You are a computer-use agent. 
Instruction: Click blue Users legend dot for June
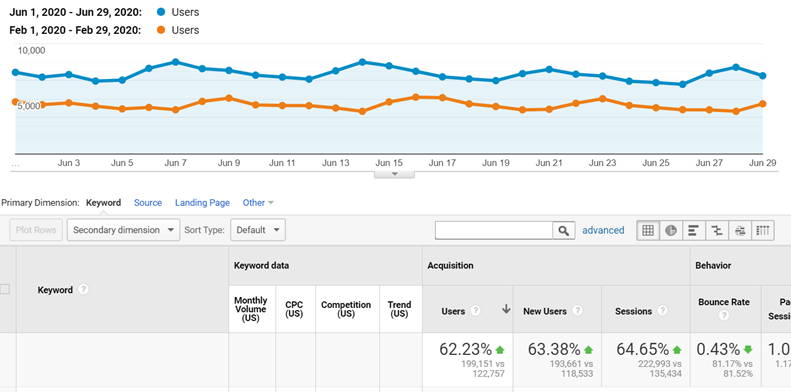pyautogui.click(x=161, y=12)
